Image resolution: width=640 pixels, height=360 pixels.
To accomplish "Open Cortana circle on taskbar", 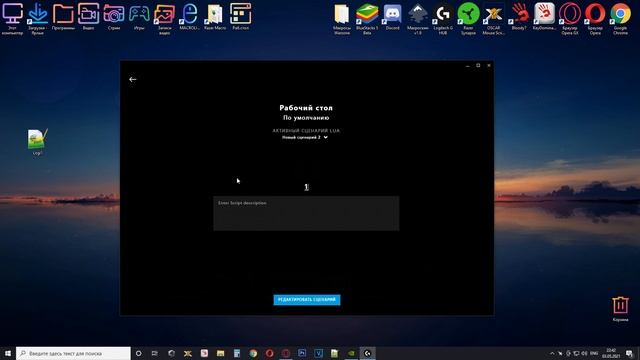I will click(x=138, y=353).
